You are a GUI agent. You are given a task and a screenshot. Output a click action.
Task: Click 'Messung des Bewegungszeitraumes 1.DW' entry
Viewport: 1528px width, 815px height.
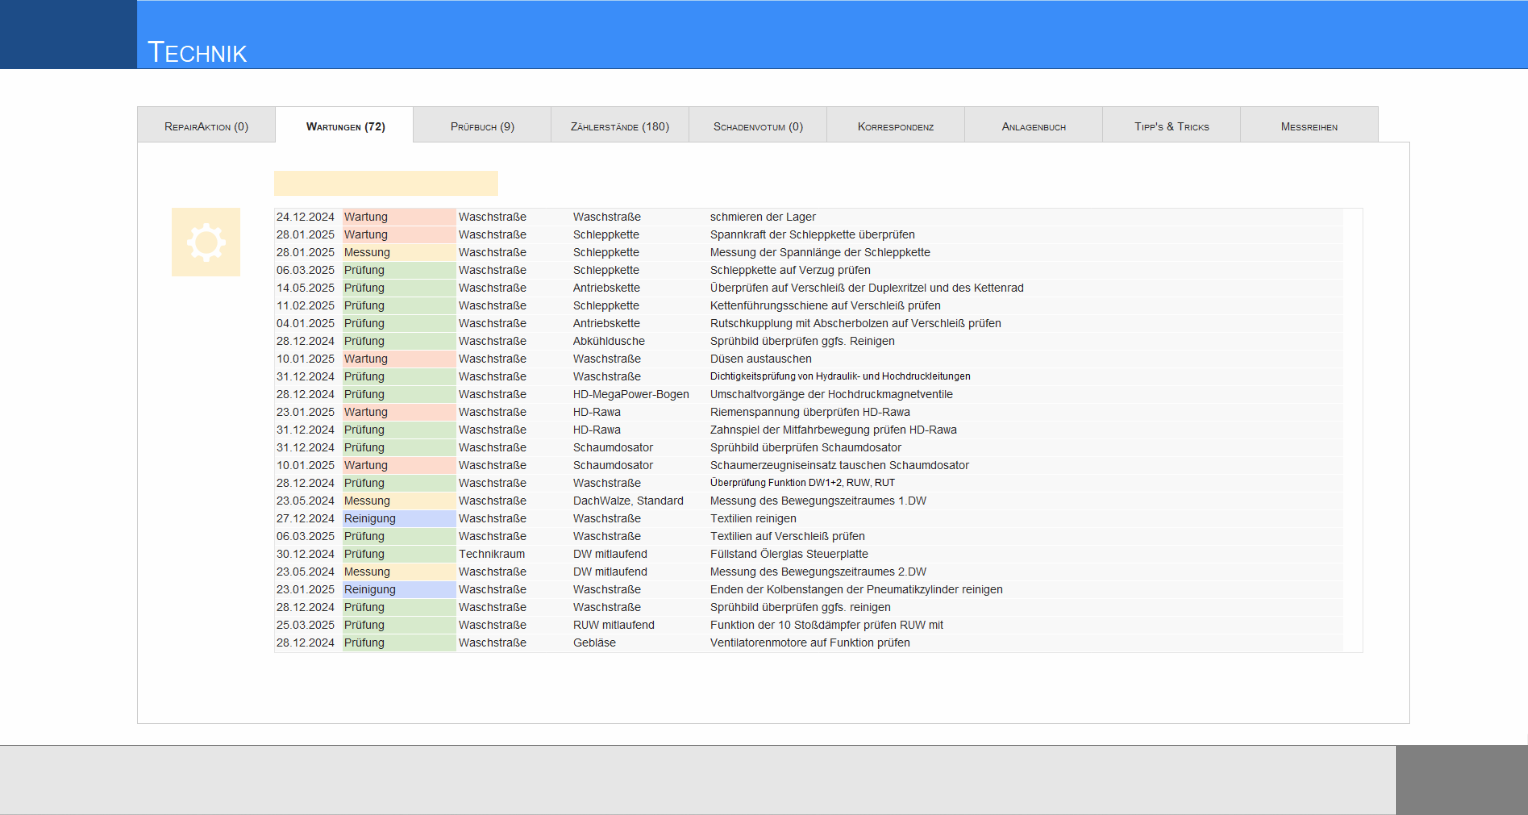click(x=809, y=501)
